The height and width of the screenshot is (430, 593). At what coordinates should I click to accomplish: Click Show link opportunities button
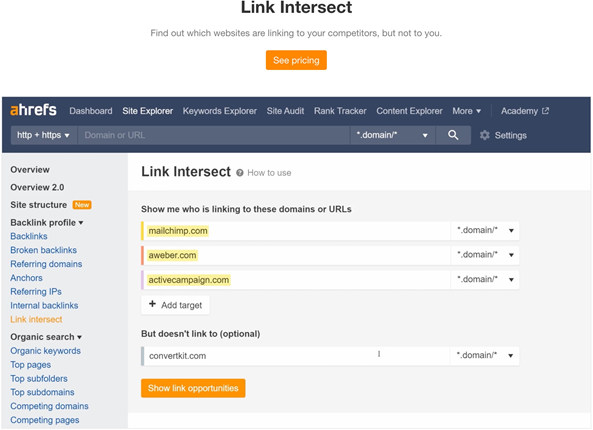[x=193, y=388]
